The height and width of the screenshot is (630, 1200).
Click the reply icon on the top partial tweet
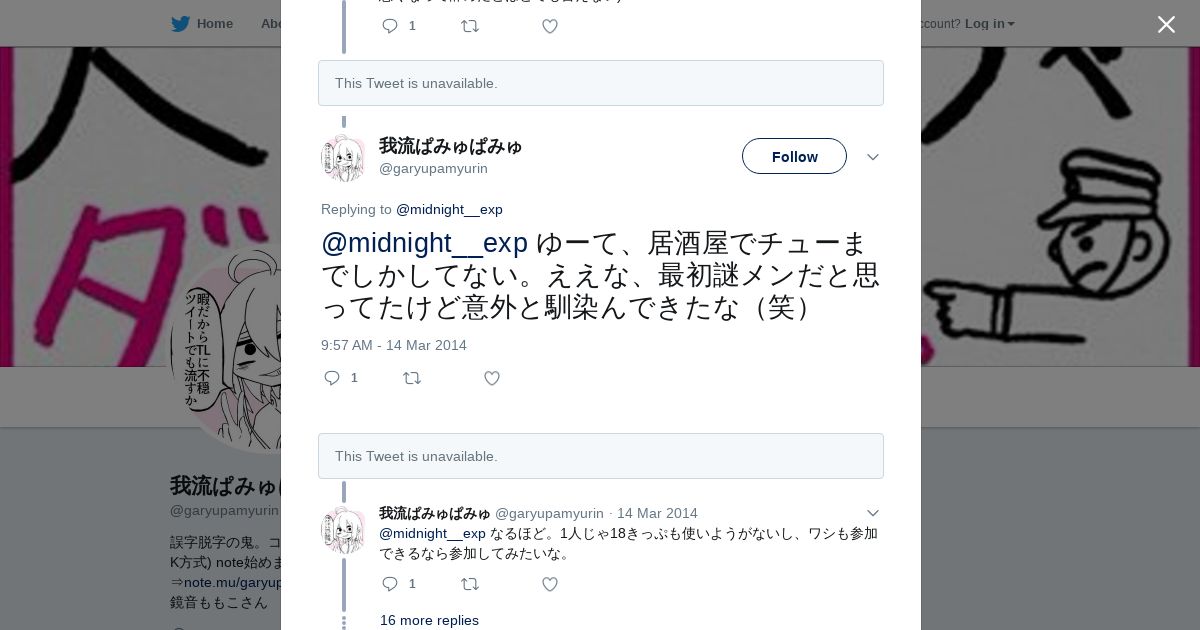391,26
